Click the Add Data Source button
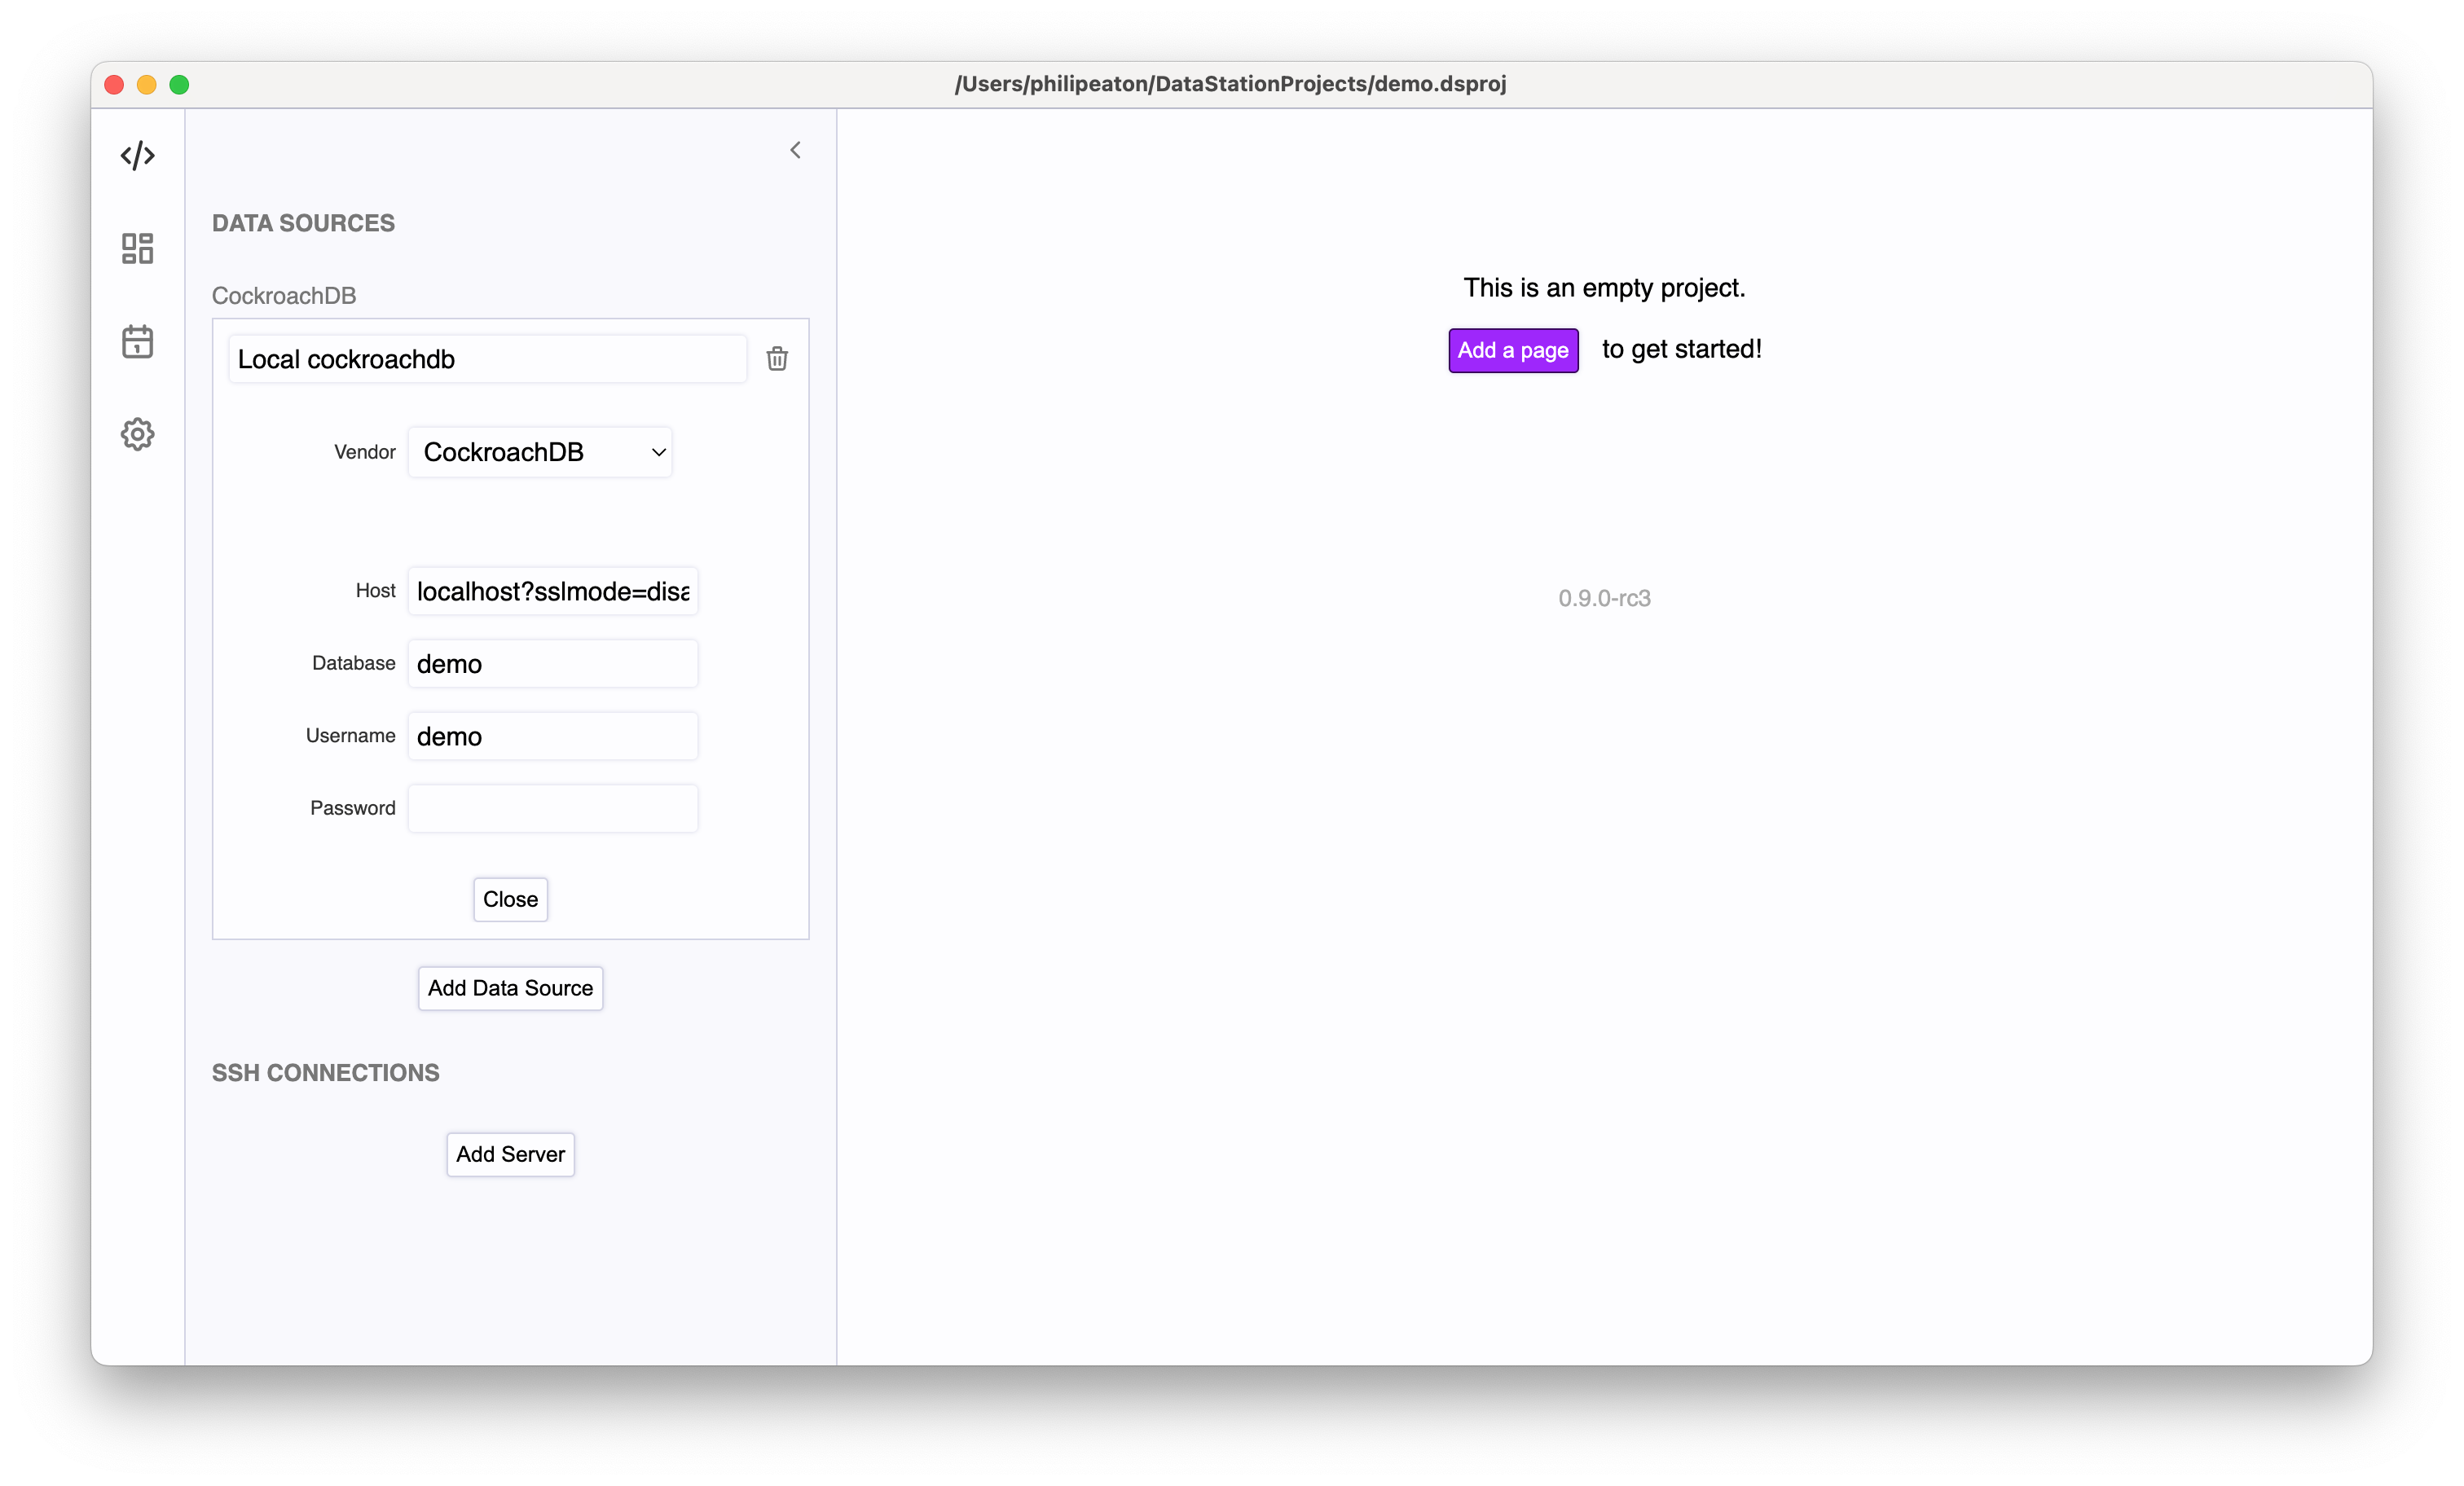The height and width of the screenshot is (1486, 2464). pos(510,988)
